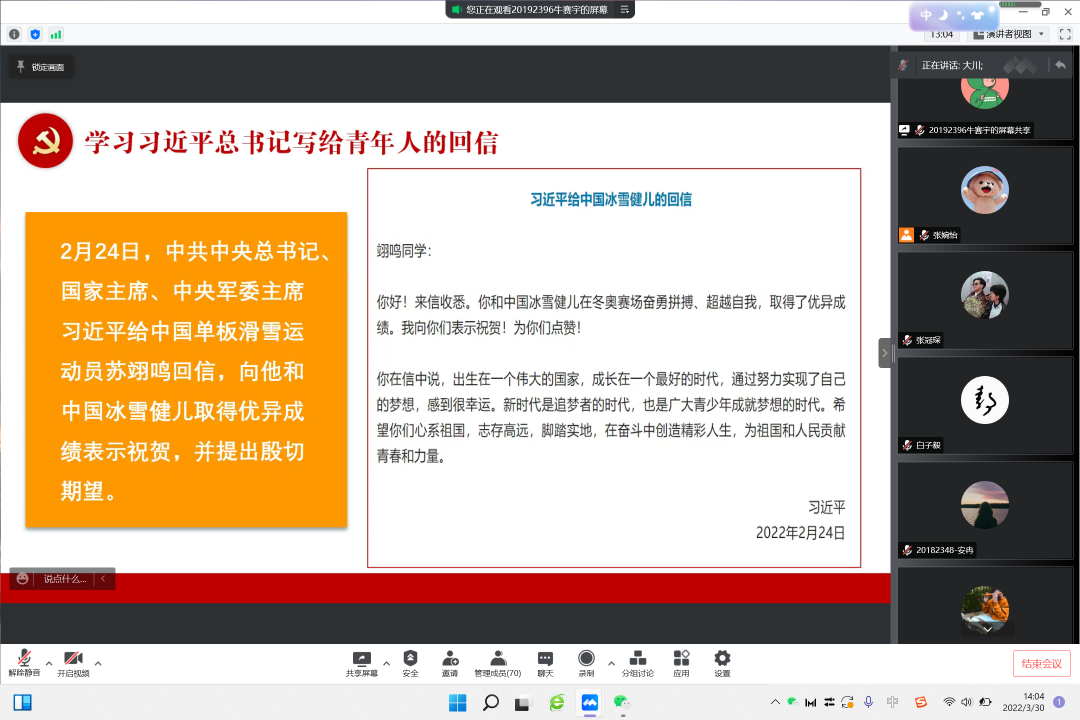
Task: Open Windows Start menu
Action: tap(457, 703)
